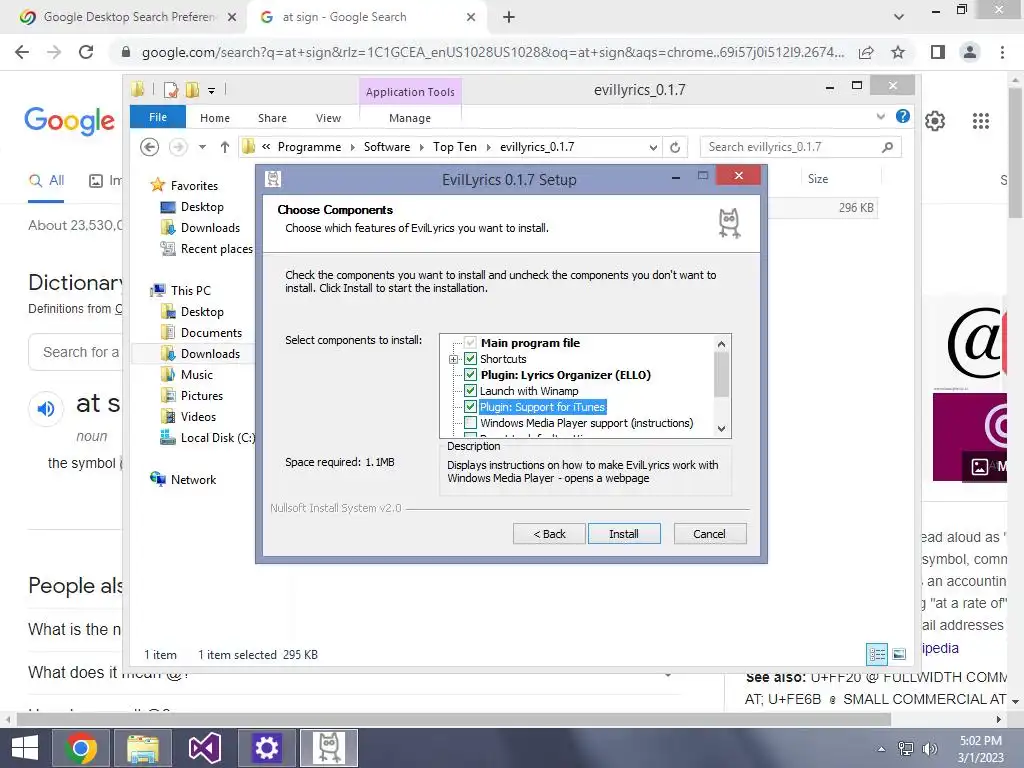Click the Explorer forward navigation arrow
Screen dimensions: 1024x768
pos(178,147)
